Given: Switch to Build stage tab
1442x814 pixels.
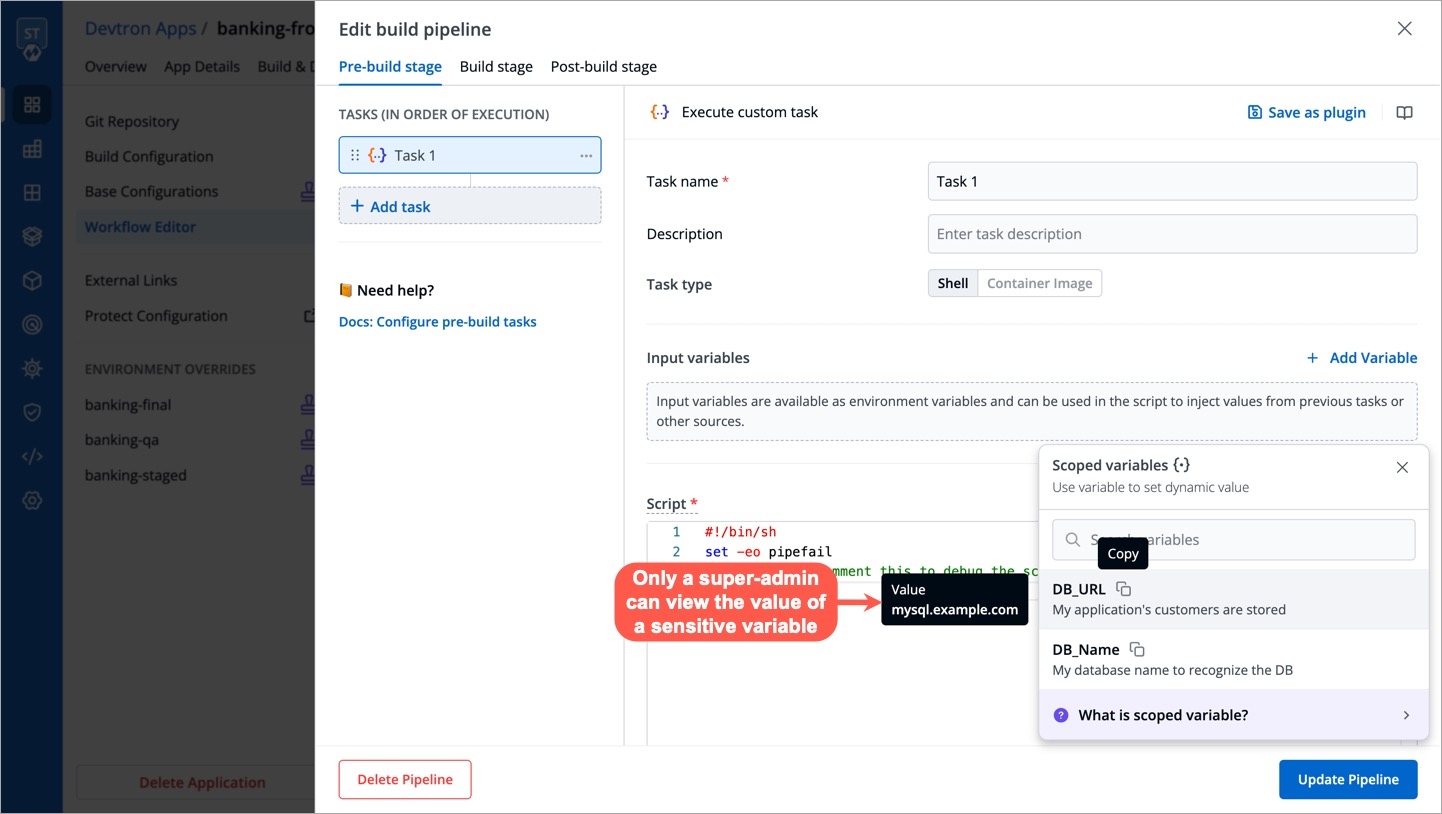Looking at the screenshot, I should click(496, 67).
